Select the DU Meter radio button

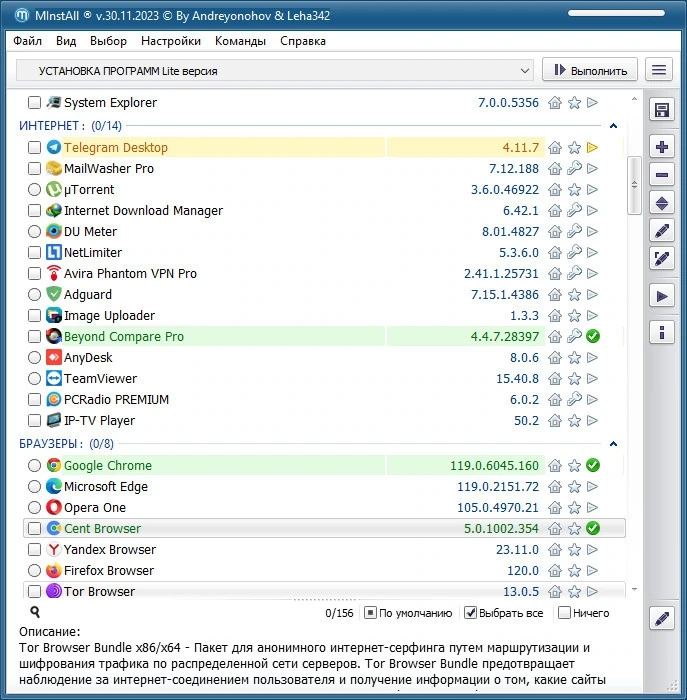[34, 231]
